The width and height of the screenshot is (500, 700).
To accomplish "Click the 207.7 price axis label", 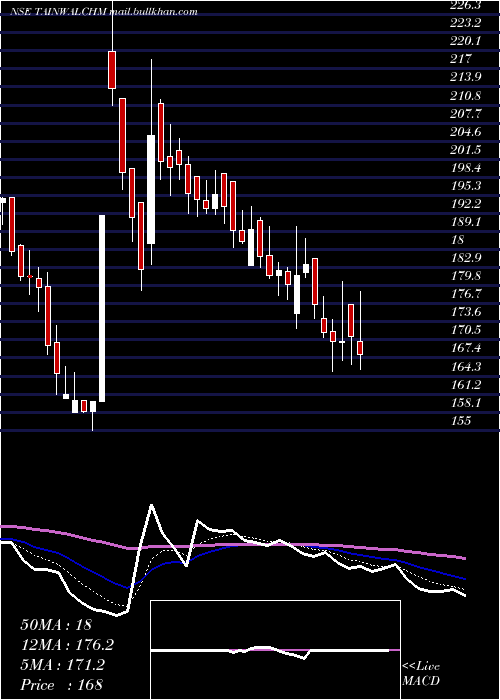I will (465, 114).
